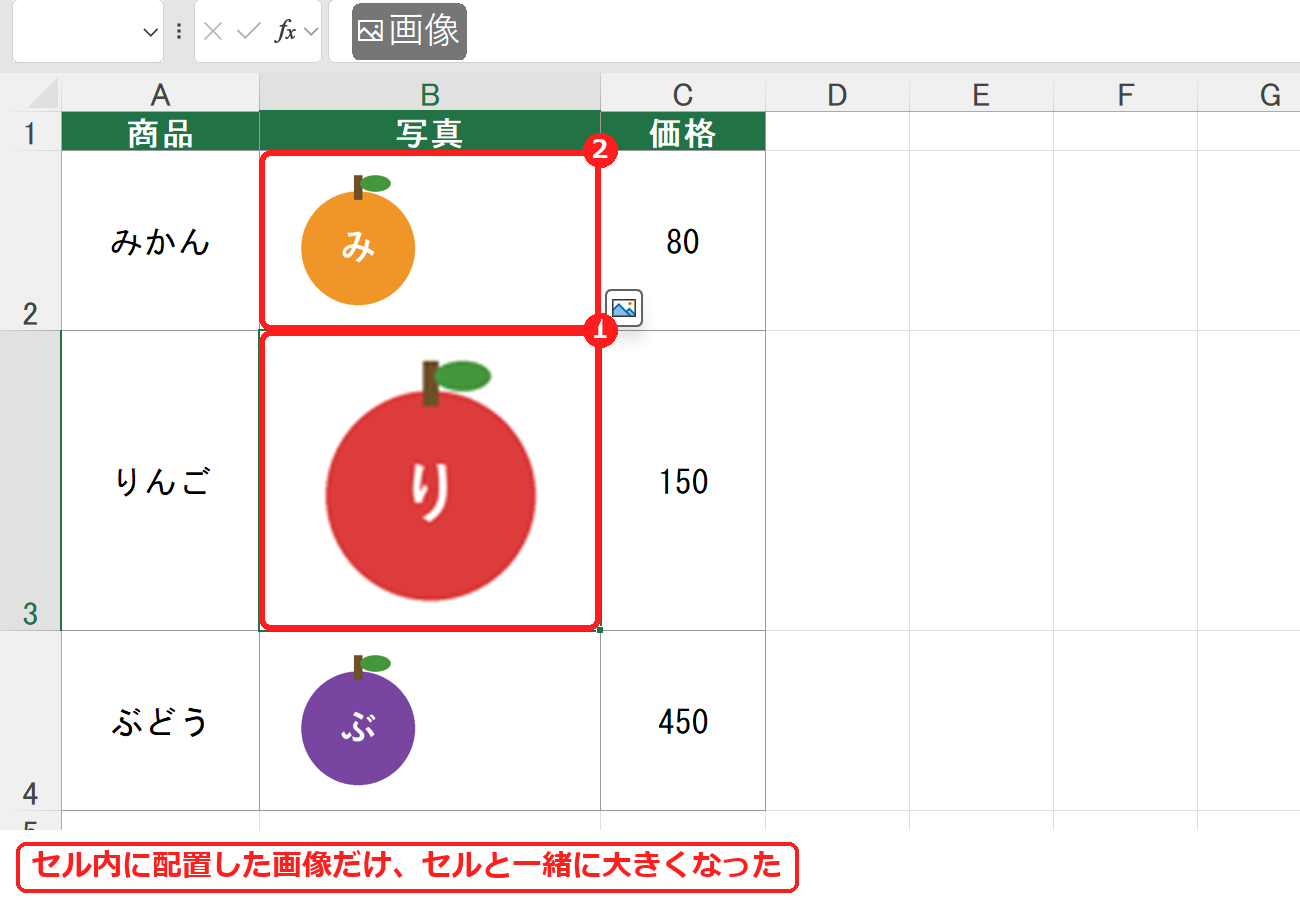Select the price cell 150

(683, 481)
